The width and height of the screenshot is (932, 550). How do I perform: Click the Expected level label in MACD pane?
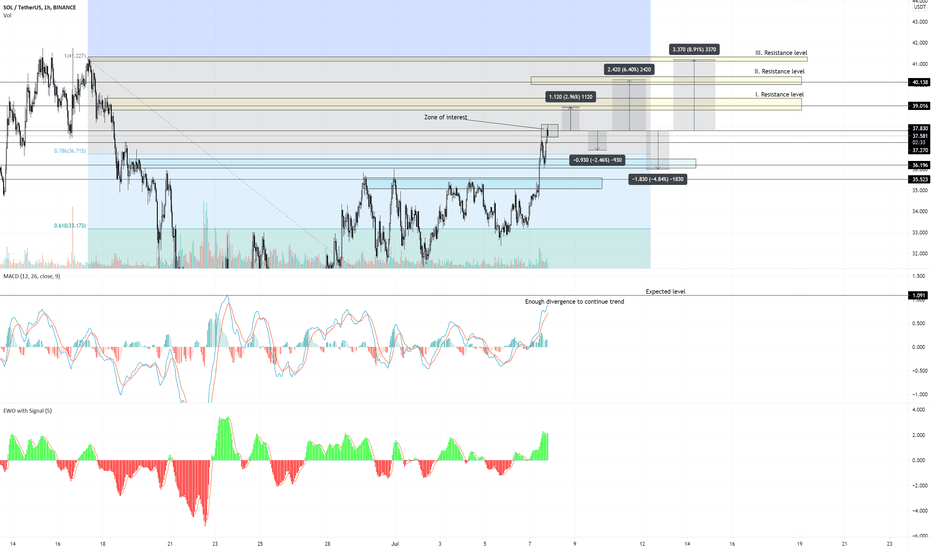point(665,292)
